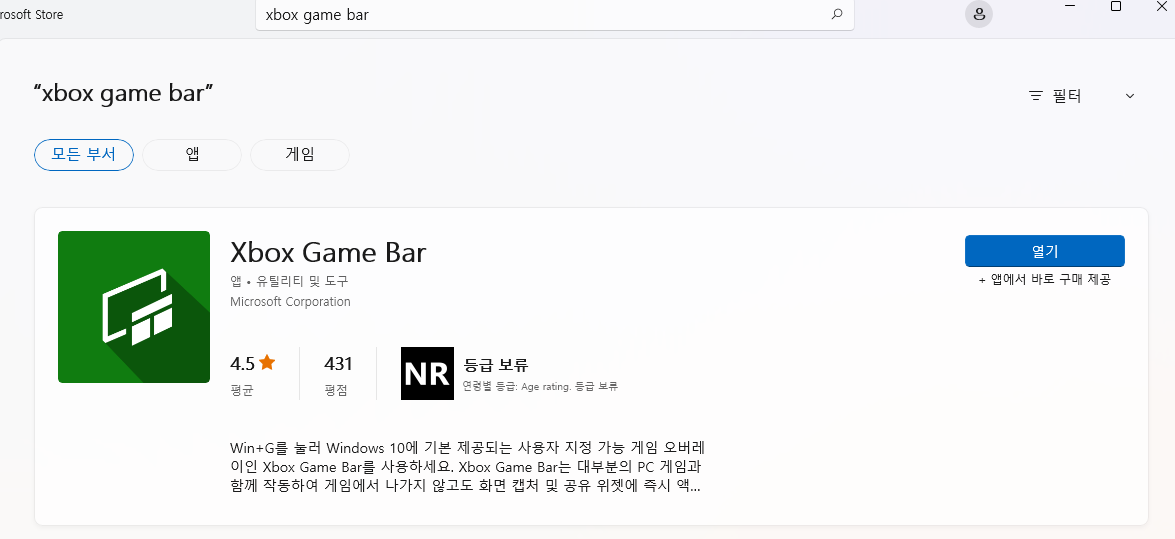
Task: Click the 등급 보류 rating text
Action: click(x=496, y=365)
